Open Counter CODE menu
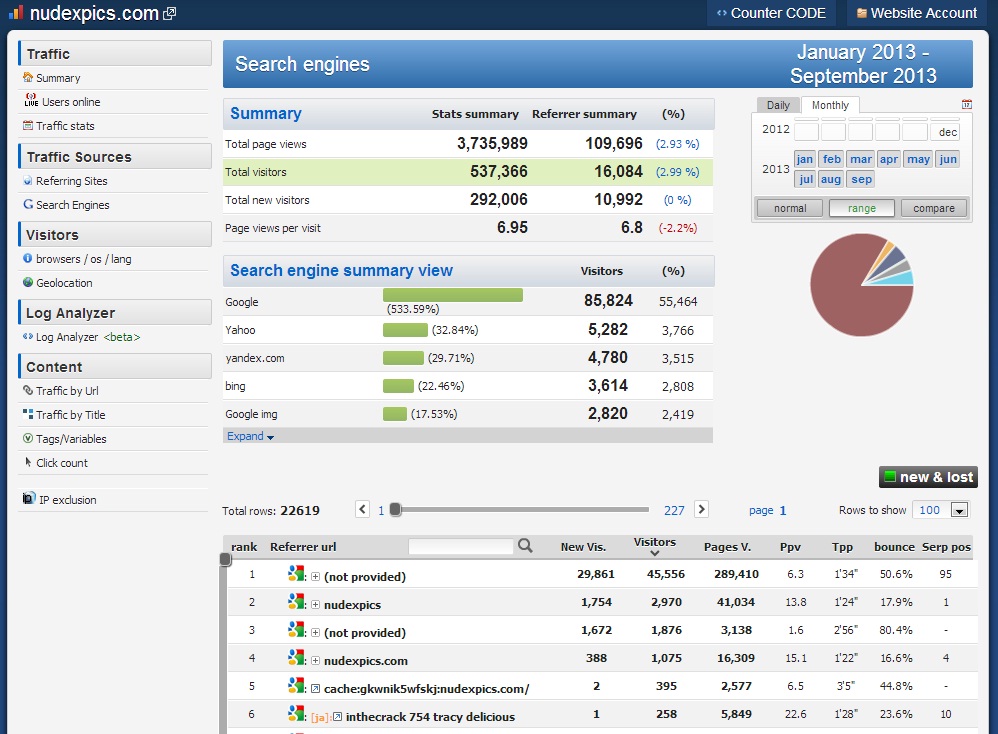 pyautogui.click(x=771, y=13)
